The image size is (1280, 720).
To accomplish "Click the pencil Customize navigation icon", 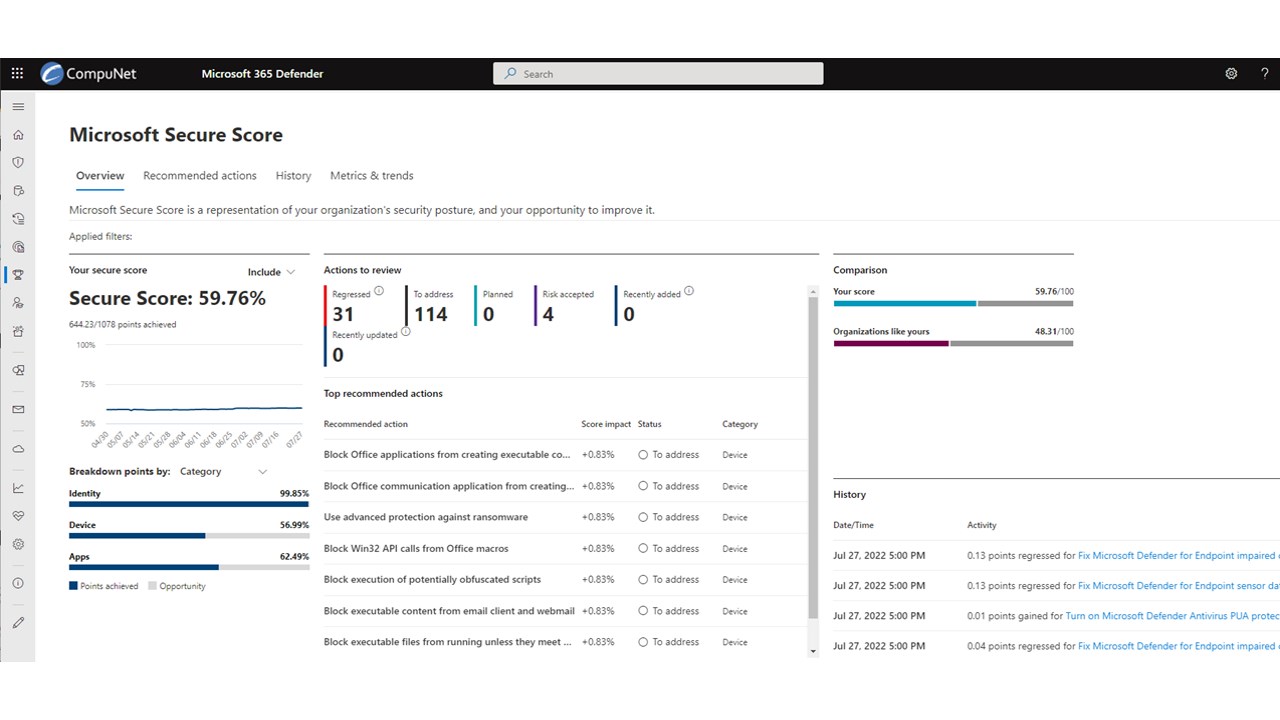I will (18, 622).
